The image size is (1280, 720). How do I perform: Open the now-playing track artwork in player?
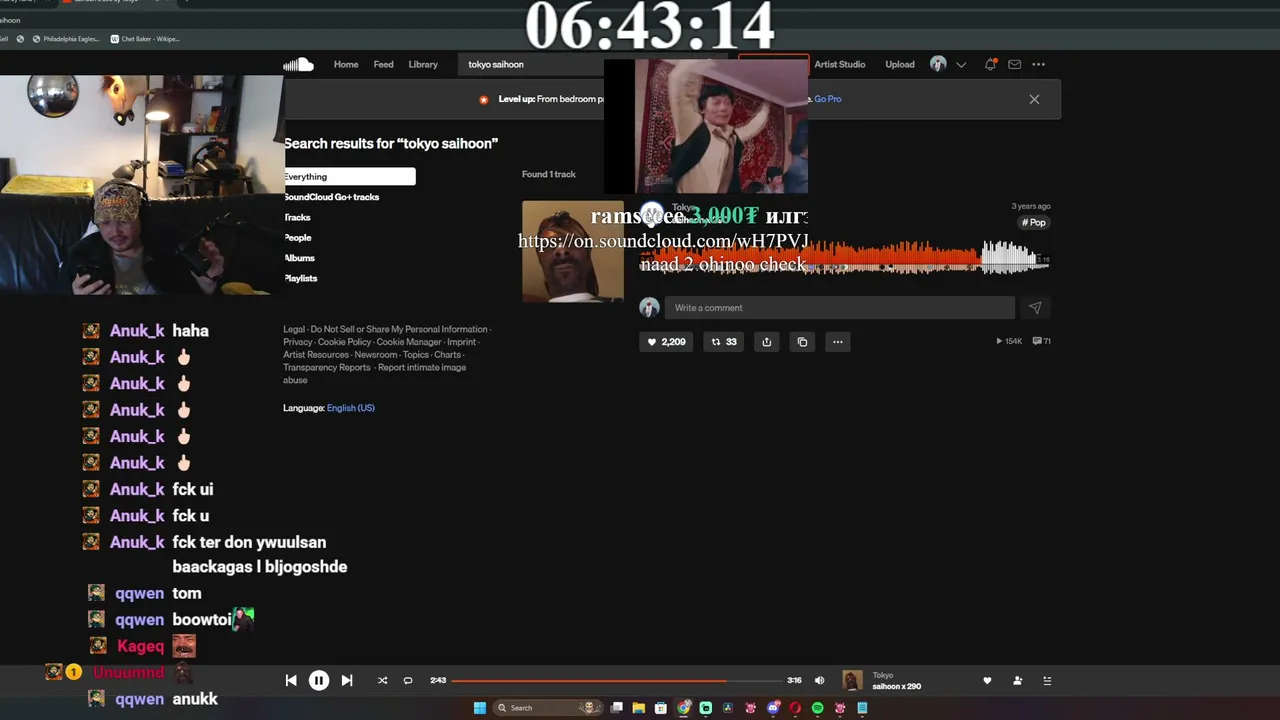point(852,681)
